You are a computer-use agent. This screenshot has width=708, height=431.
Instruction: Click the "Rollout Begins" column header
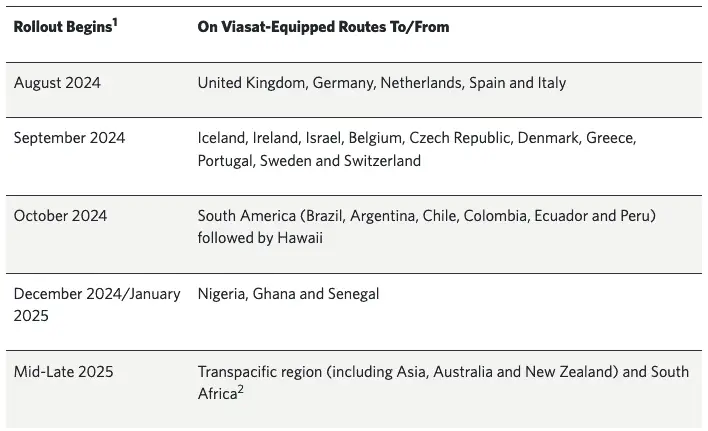(x=61, y=27)
